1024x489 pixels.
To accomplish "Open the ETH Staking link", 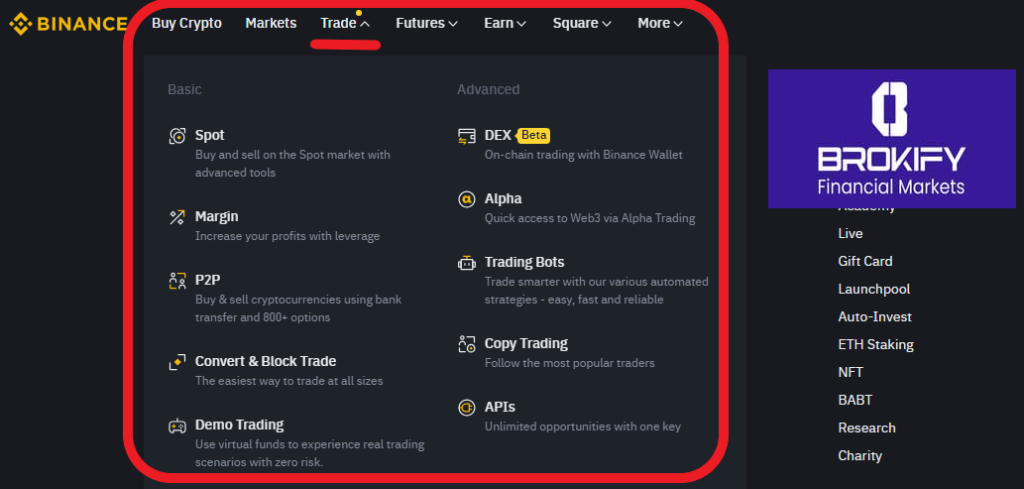I will click(876, 344).
